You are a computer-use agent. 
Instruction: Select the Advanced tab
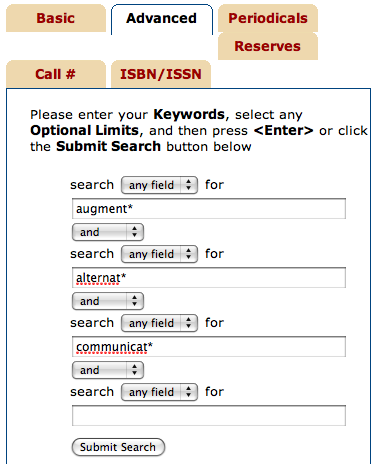pos(162,19)
